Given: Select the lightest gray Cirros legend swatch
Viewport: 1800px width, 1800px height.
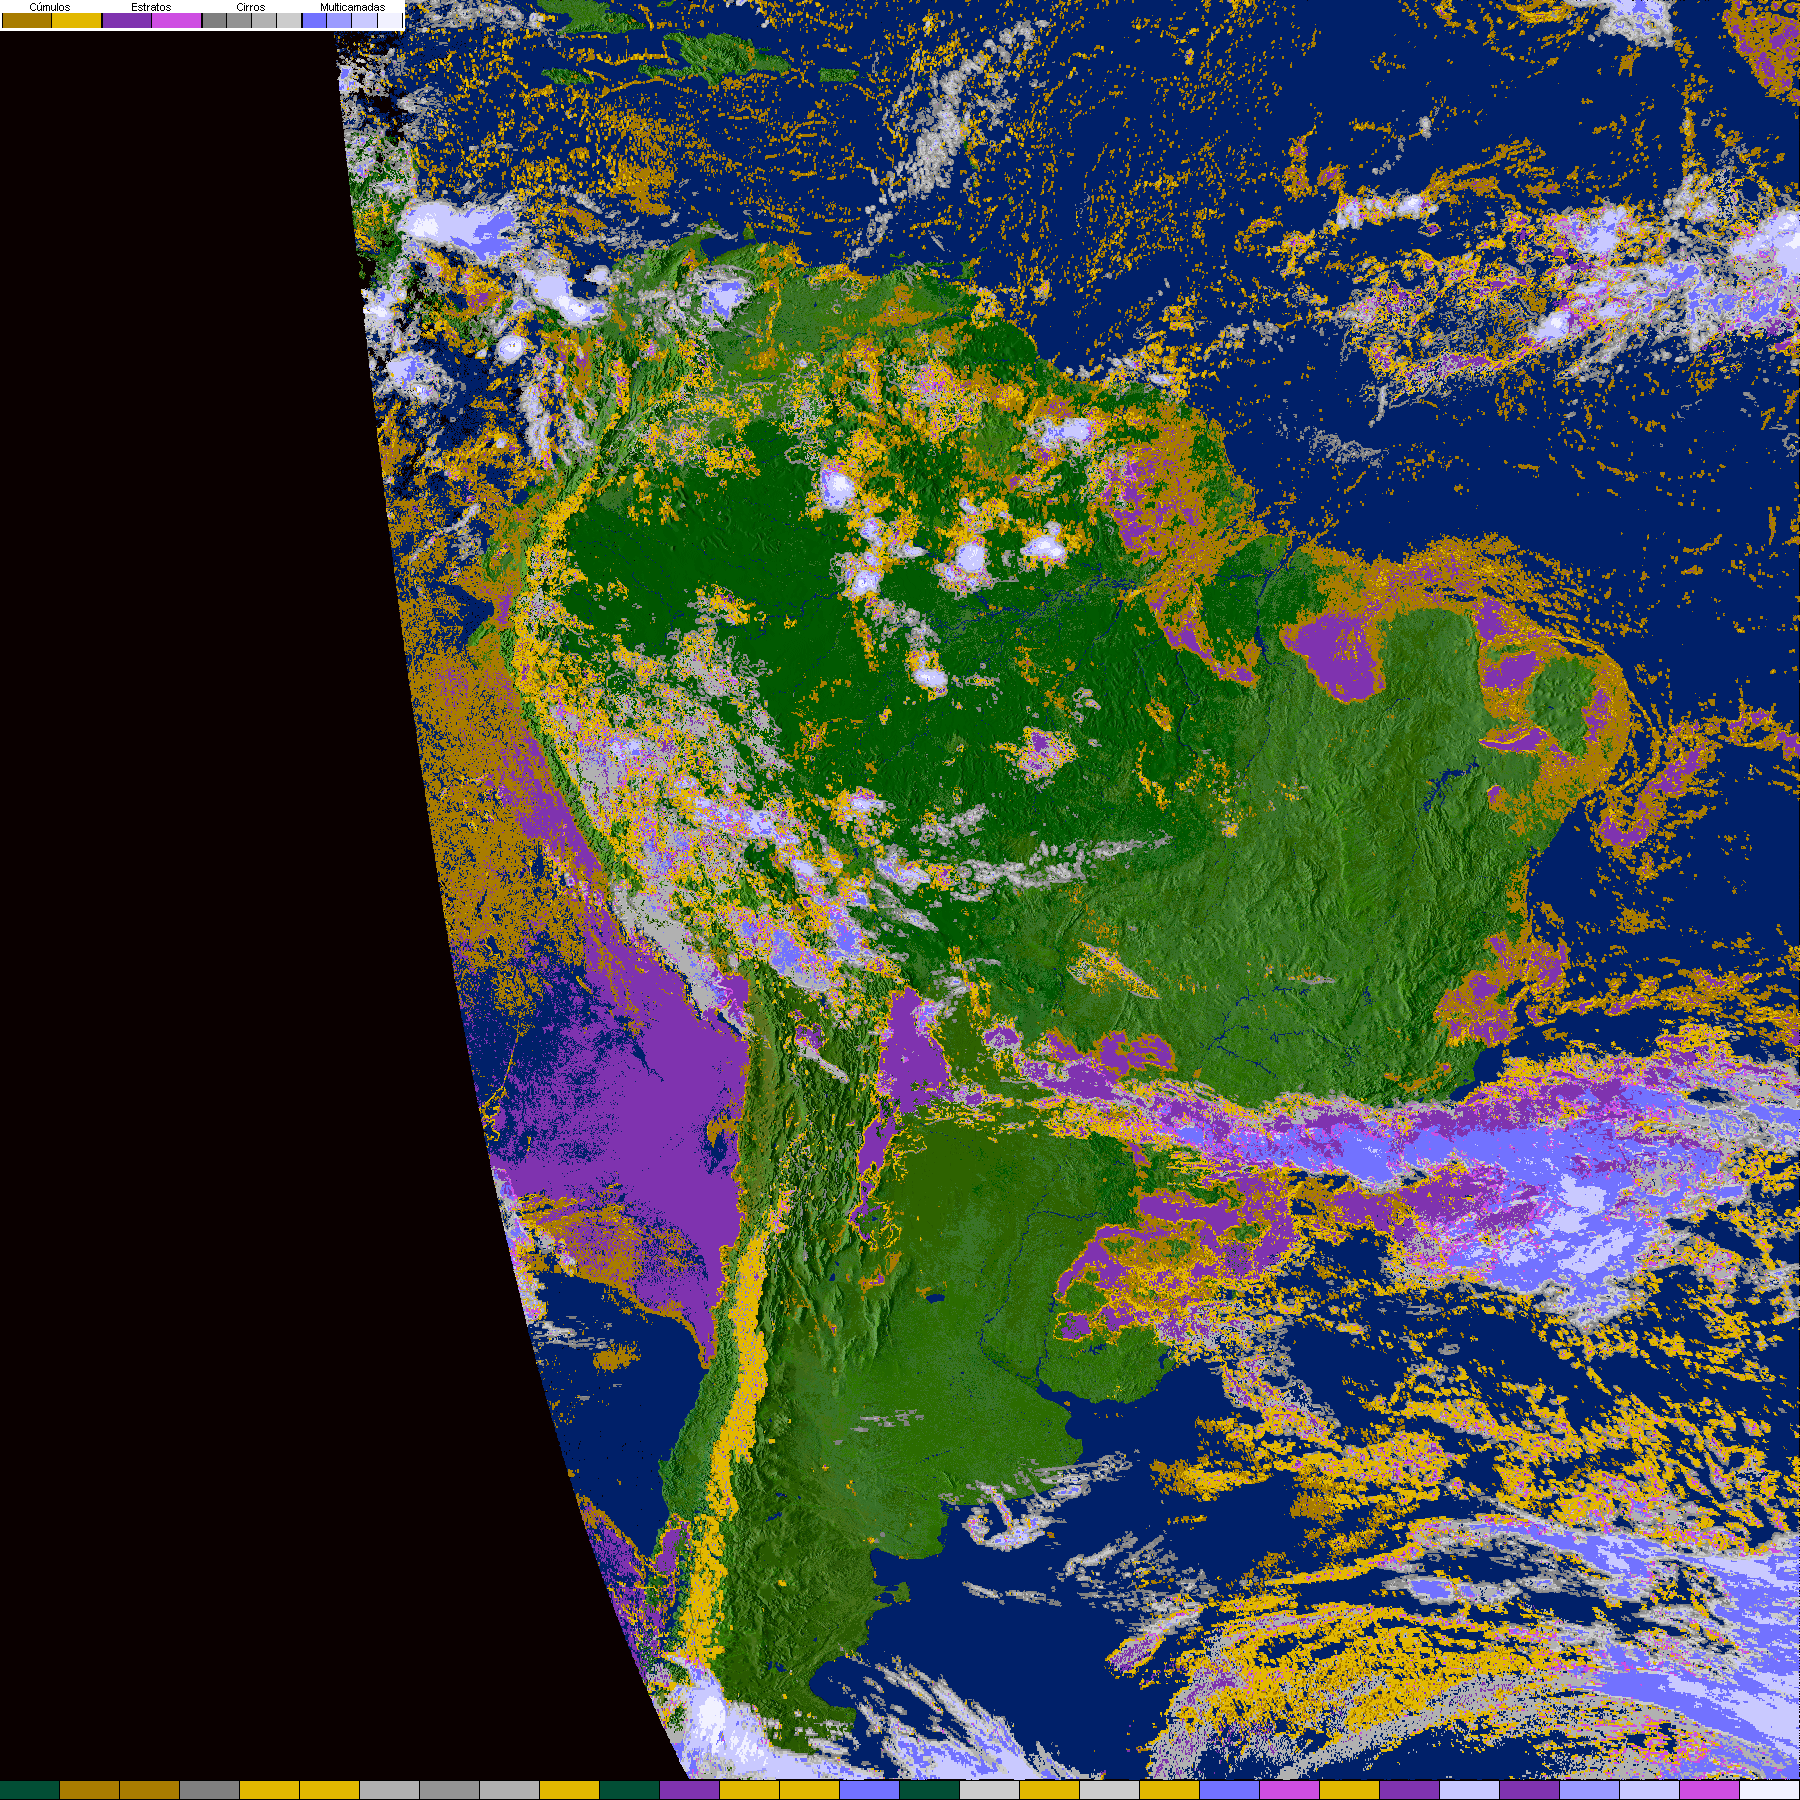Looking at the screenshot, I should [x=289, y=21].
